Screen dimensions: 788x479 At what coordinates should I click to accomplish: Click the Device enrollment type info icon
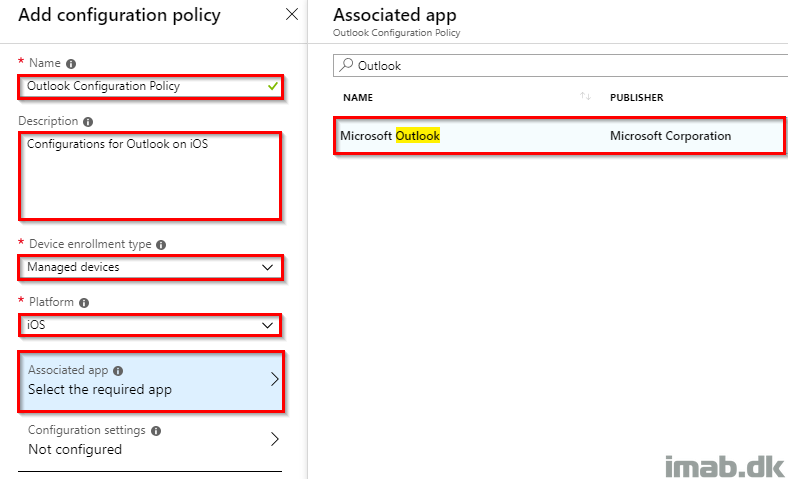point(161,245)
